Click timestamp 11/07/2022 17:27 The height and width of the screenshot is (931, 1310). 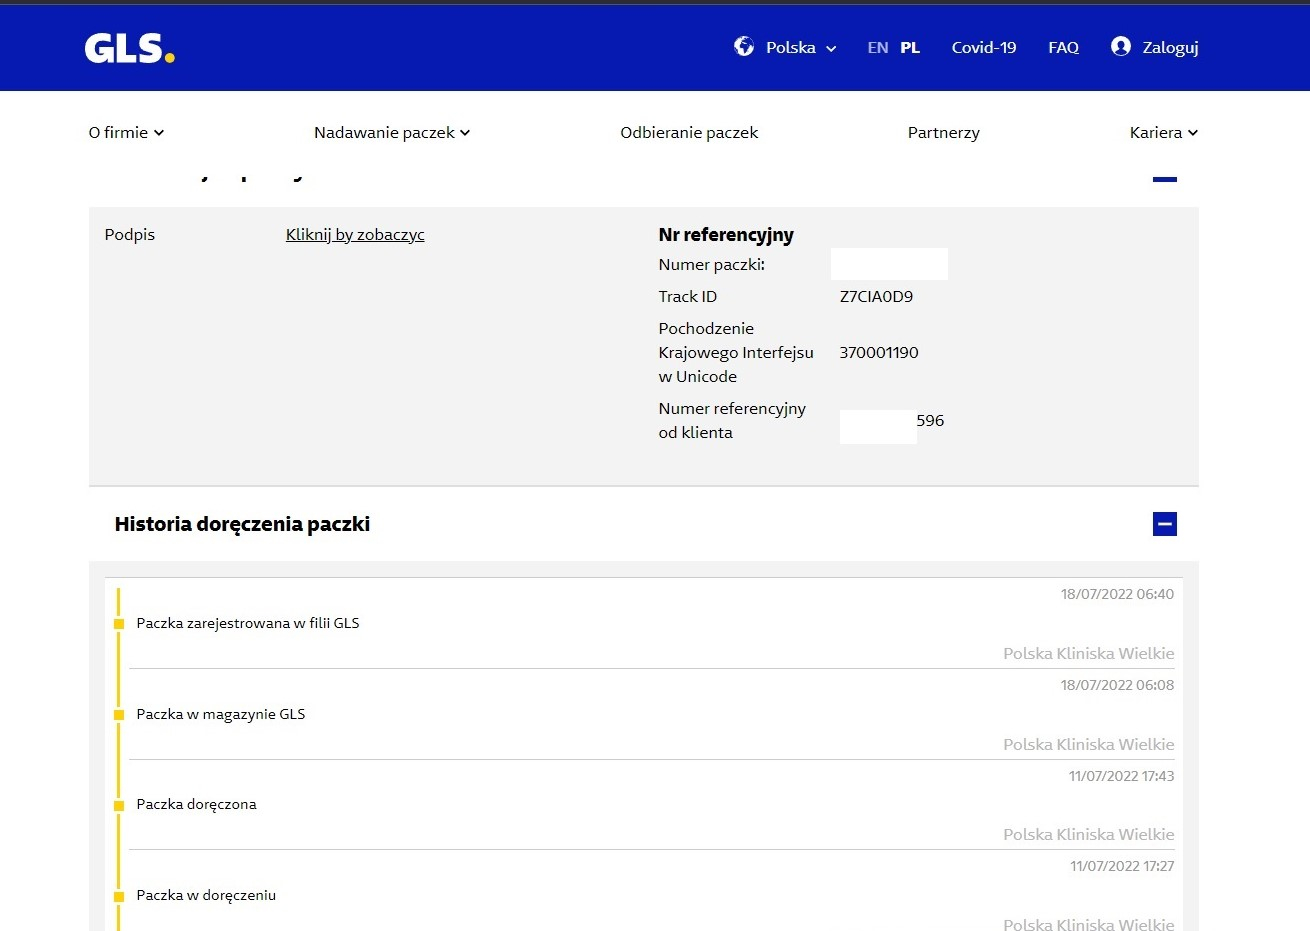coord(1122,866)
